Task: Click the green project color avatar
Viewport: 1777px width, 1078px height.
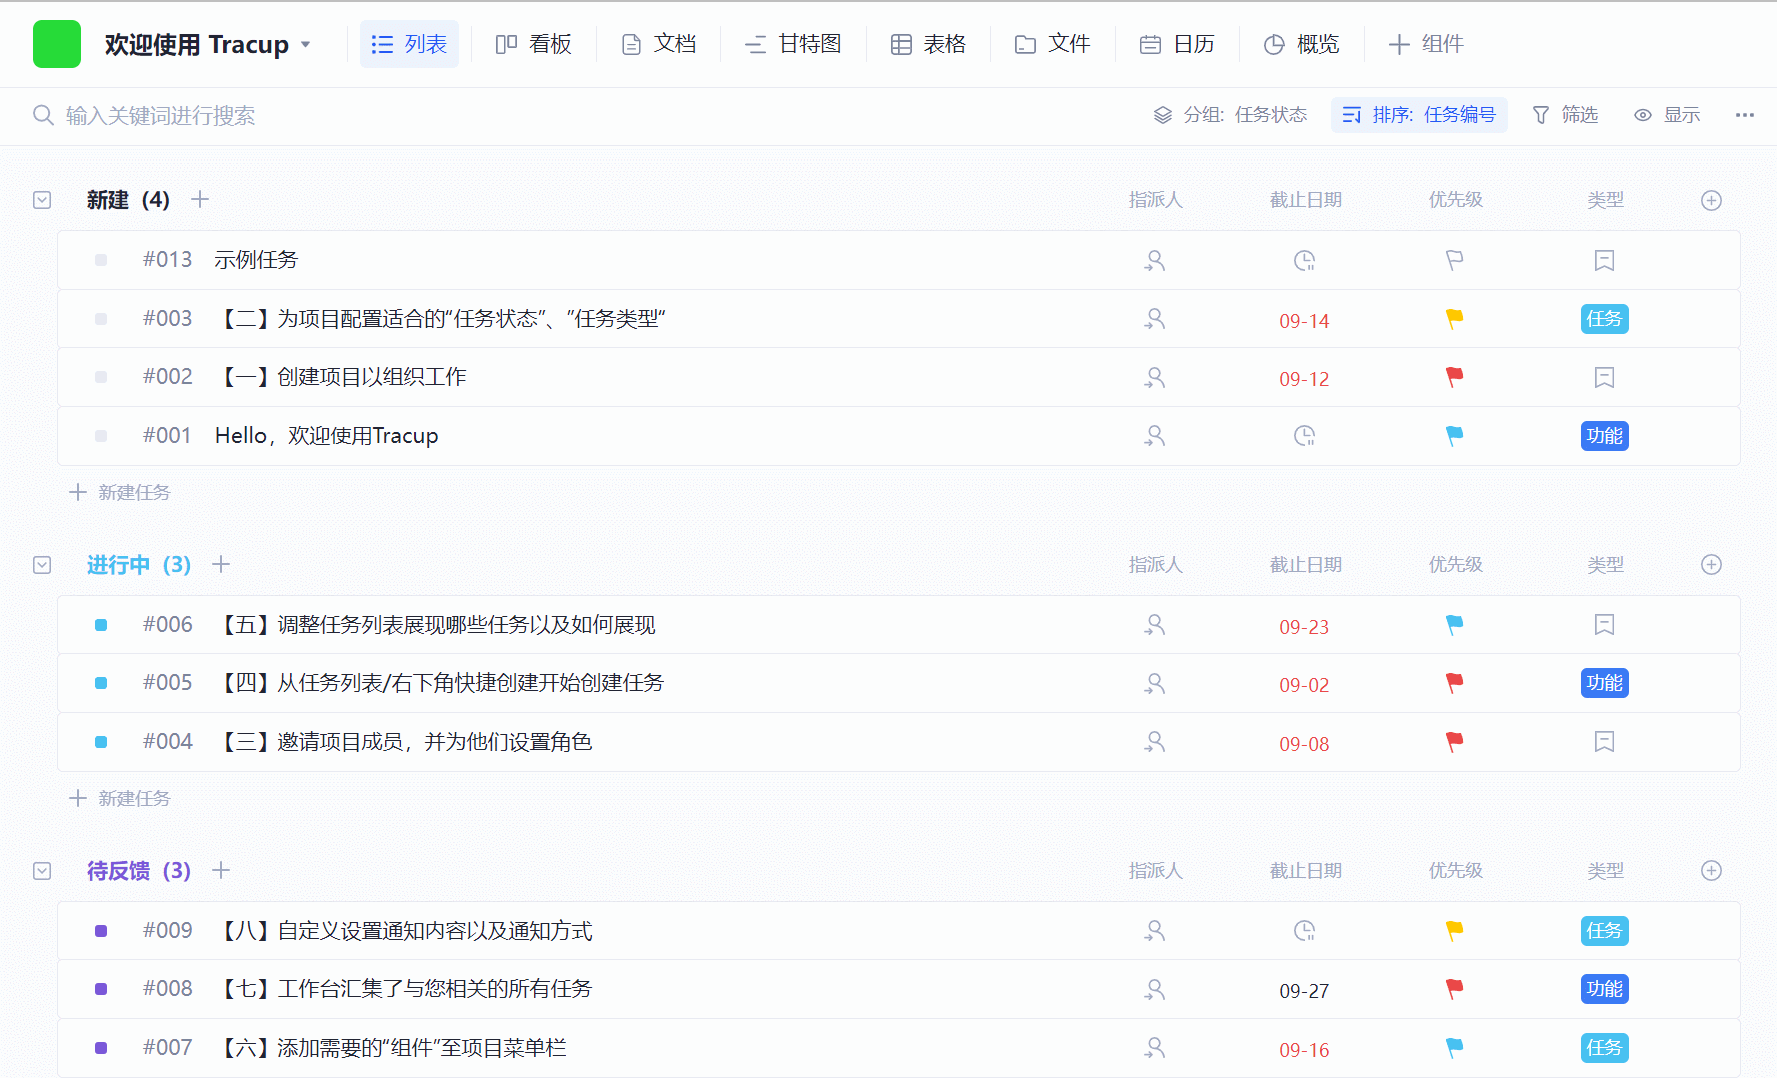Action: point(57,44)
